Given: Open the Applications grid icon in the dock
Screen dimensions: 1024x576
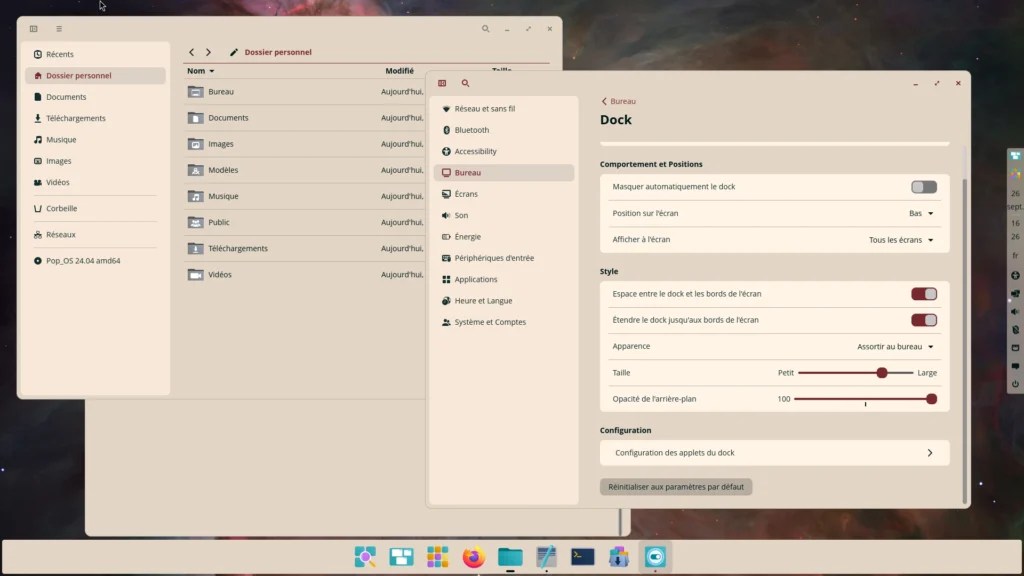Looking at the screenshot, I should coord(438,556).
